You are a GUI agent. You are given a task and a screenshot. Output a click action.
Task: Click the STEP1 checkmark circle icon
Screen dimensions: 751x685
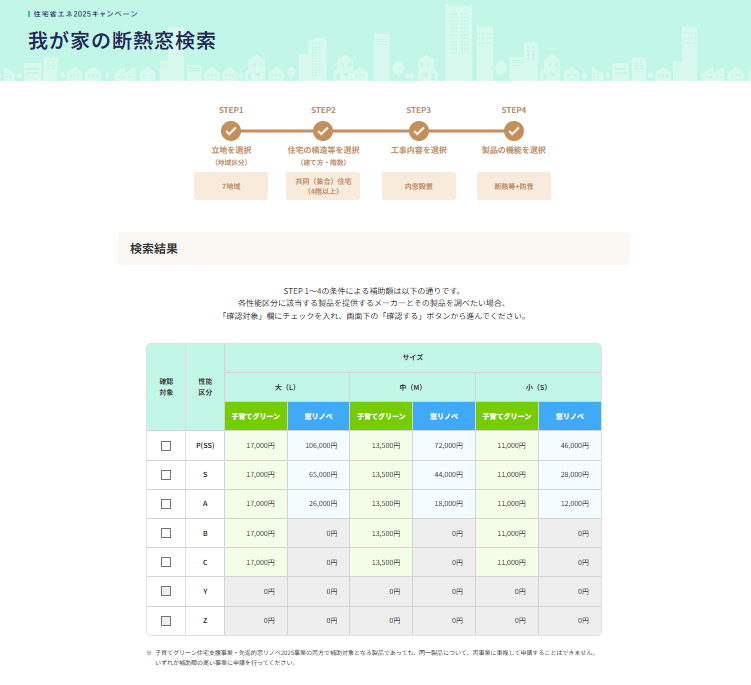[x=231, y=131]
